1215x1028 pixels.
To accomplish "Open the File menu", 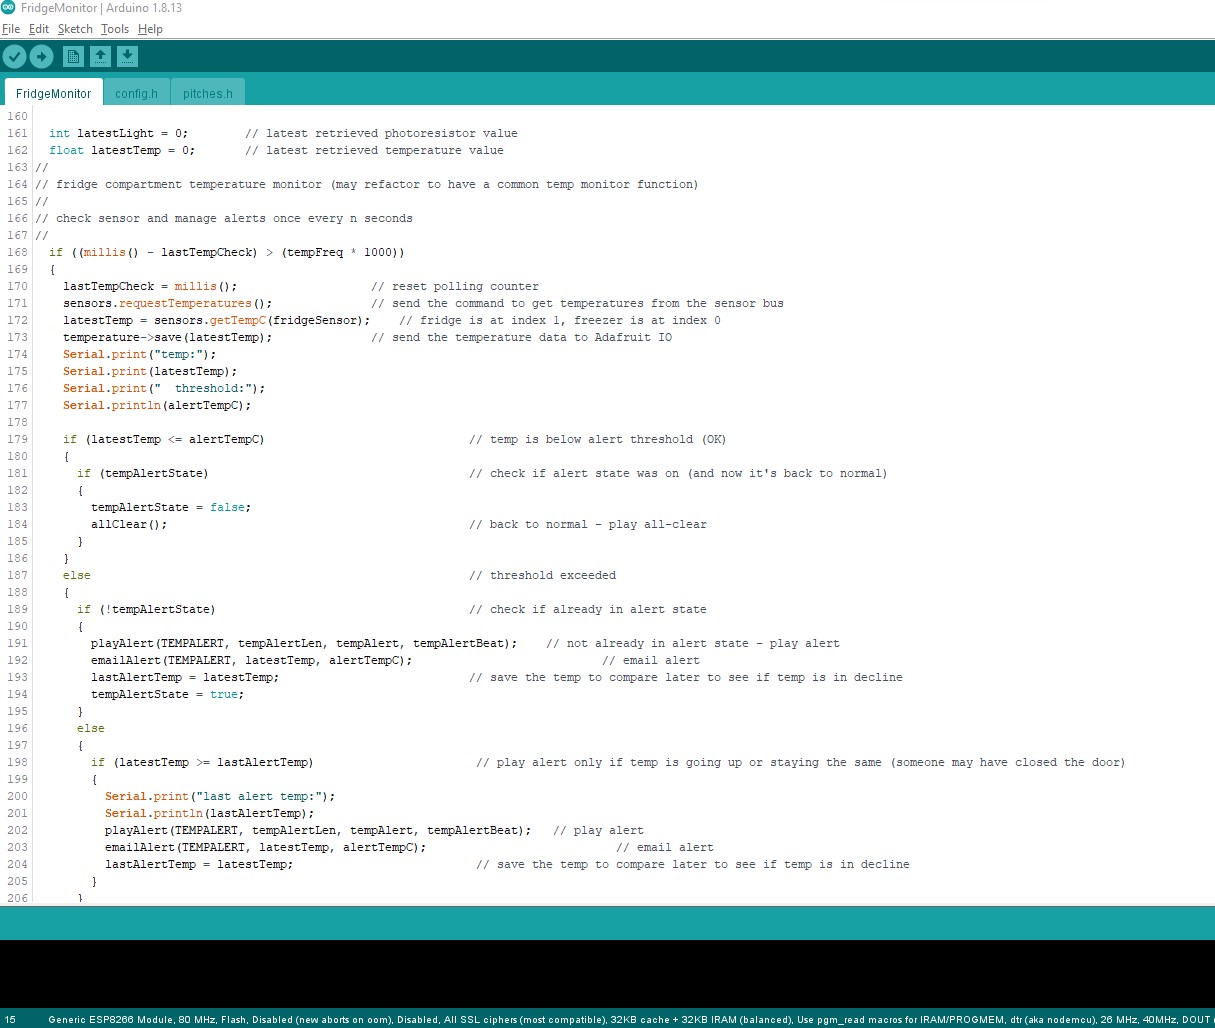I will click(x=11, y=29).
